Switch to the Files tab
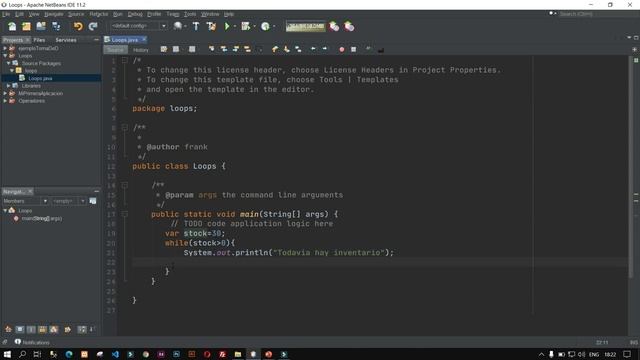This screenshot has width=640, height=360. pyautogui.click(x=39, y=40)
